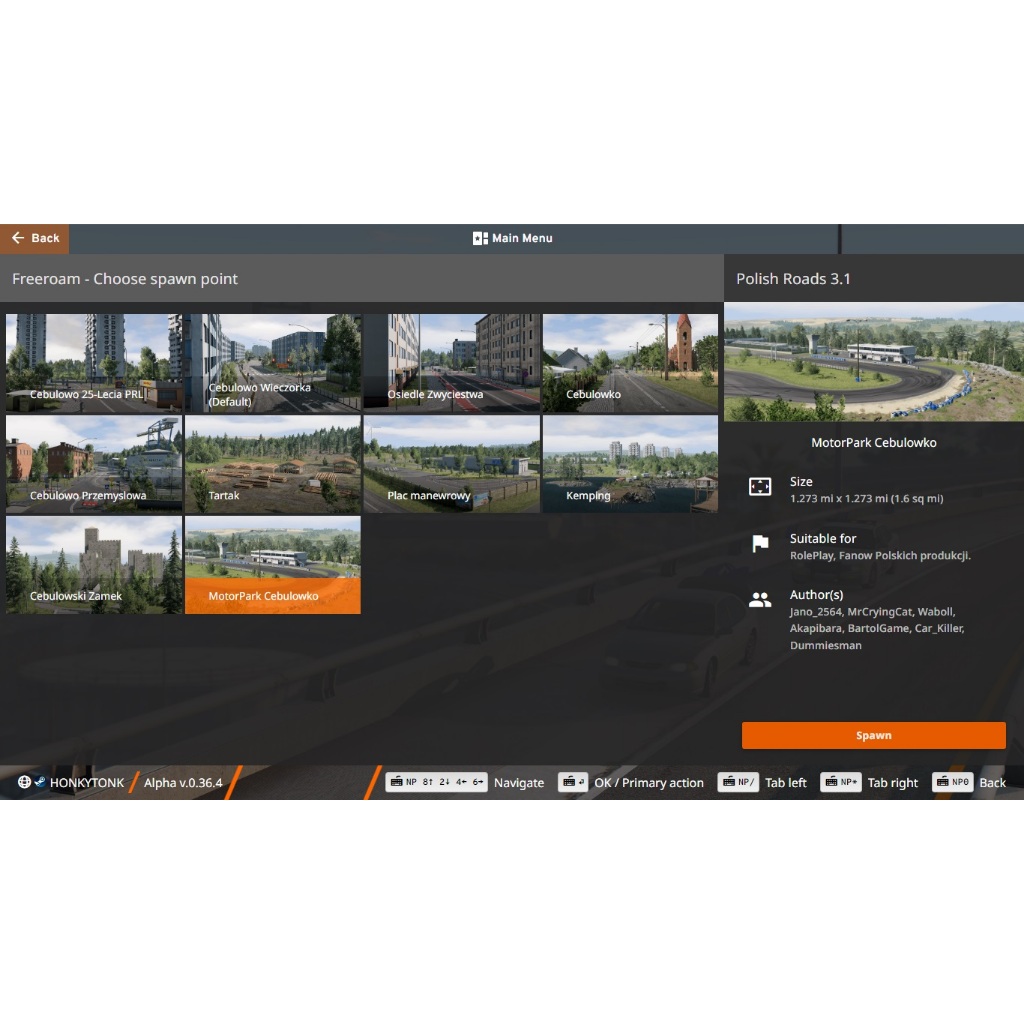Image resolution: width=1024 pixels, height=1024 pixels.
Task: Click the Polish Roads 3.1 title
Action: pos(793,279)
